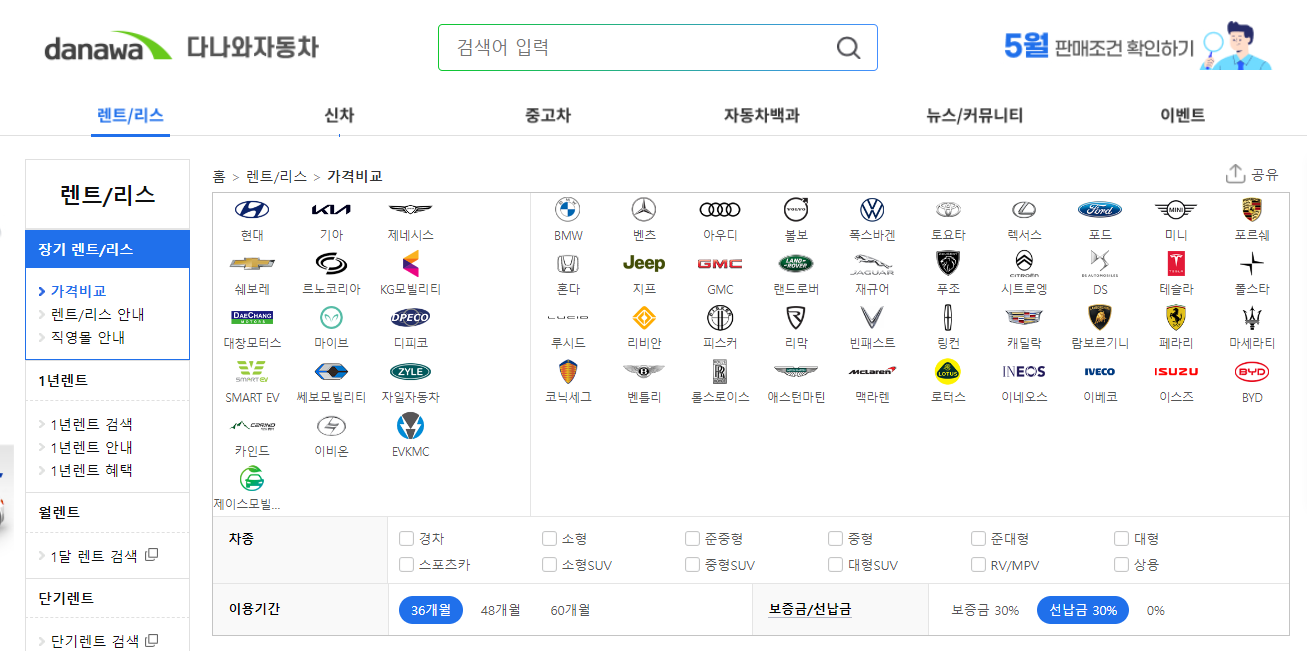1307x651 pixels.
Task: Select the 36개월 usage period
Action: 431,610
